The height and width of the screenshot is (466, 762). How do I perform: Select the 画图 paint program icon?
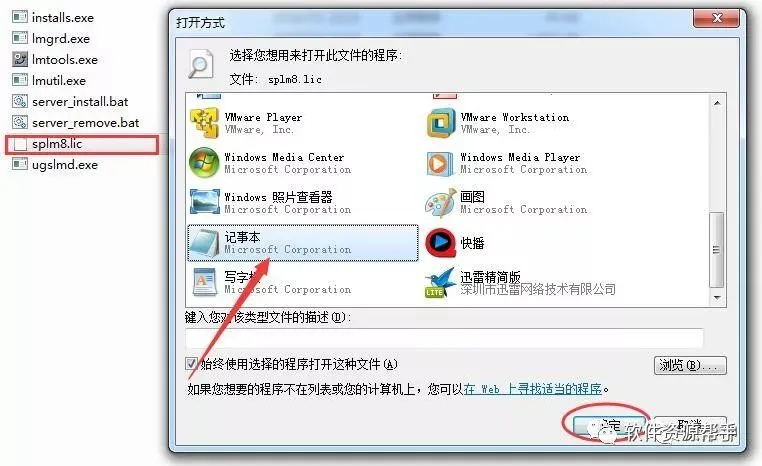[x=441, y=203]
